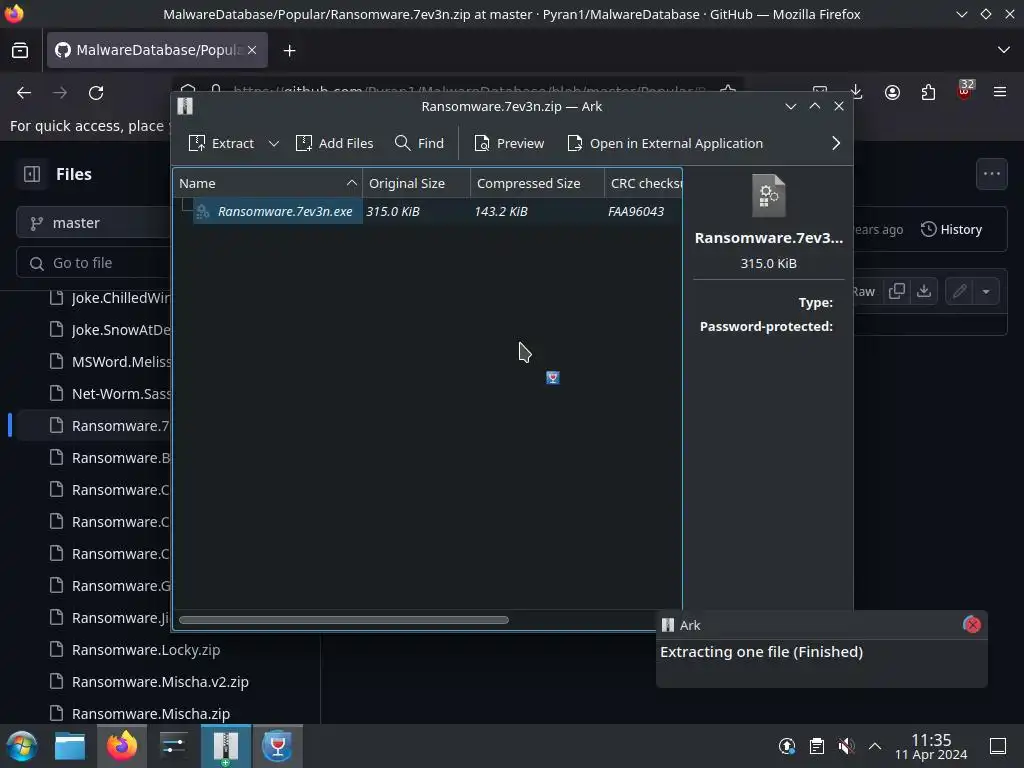Download raw file icon on GitHub
The height and width of the screenshot is (768, 1024).
pos(923,291)
